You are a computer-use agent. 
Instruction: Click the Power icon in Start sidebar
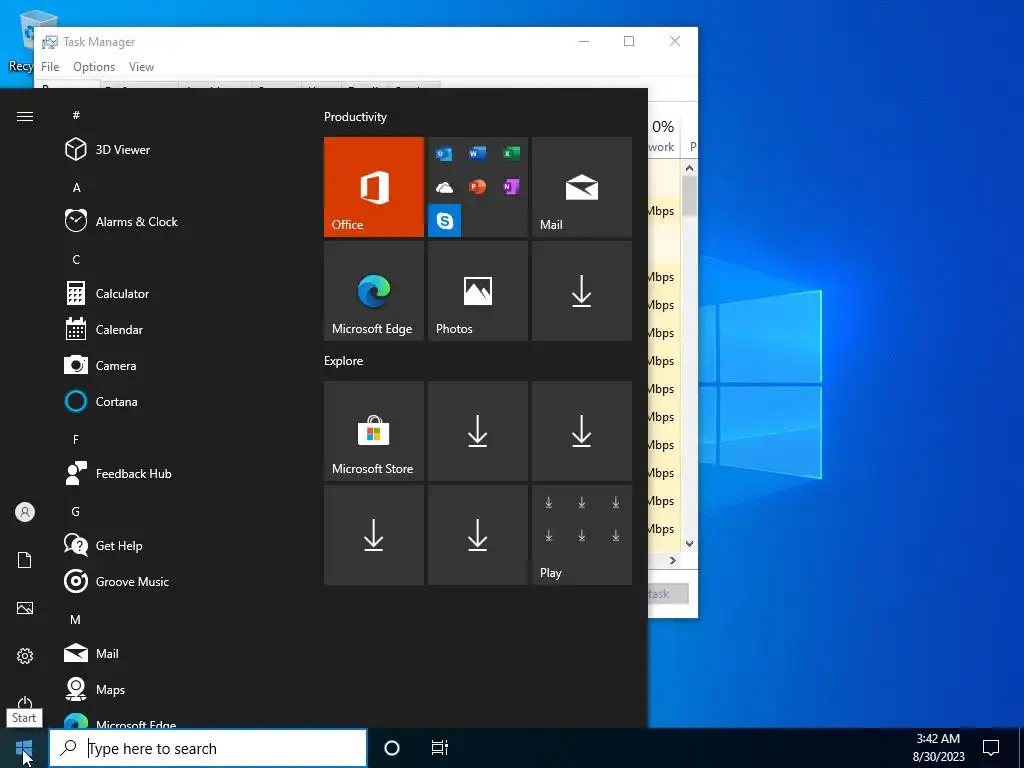coord(25,702)
